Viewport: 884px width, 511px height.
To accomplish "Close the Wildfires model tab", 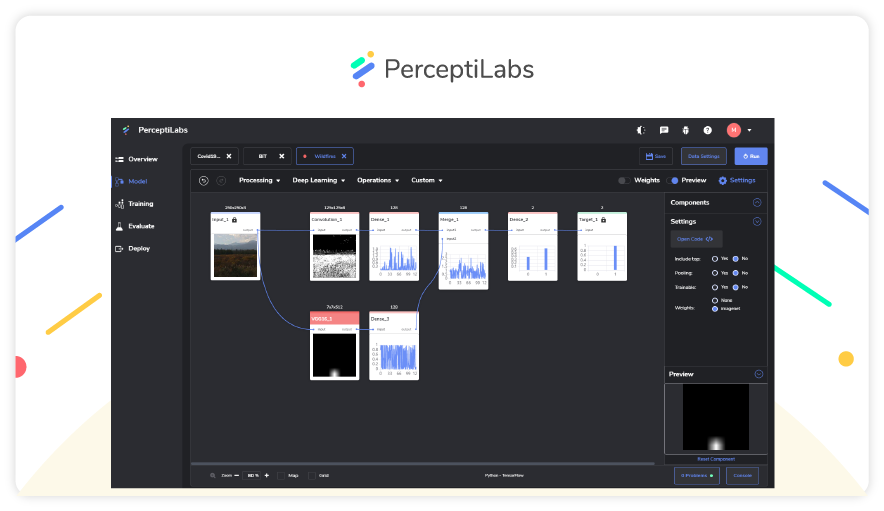I will coord(344,156).
